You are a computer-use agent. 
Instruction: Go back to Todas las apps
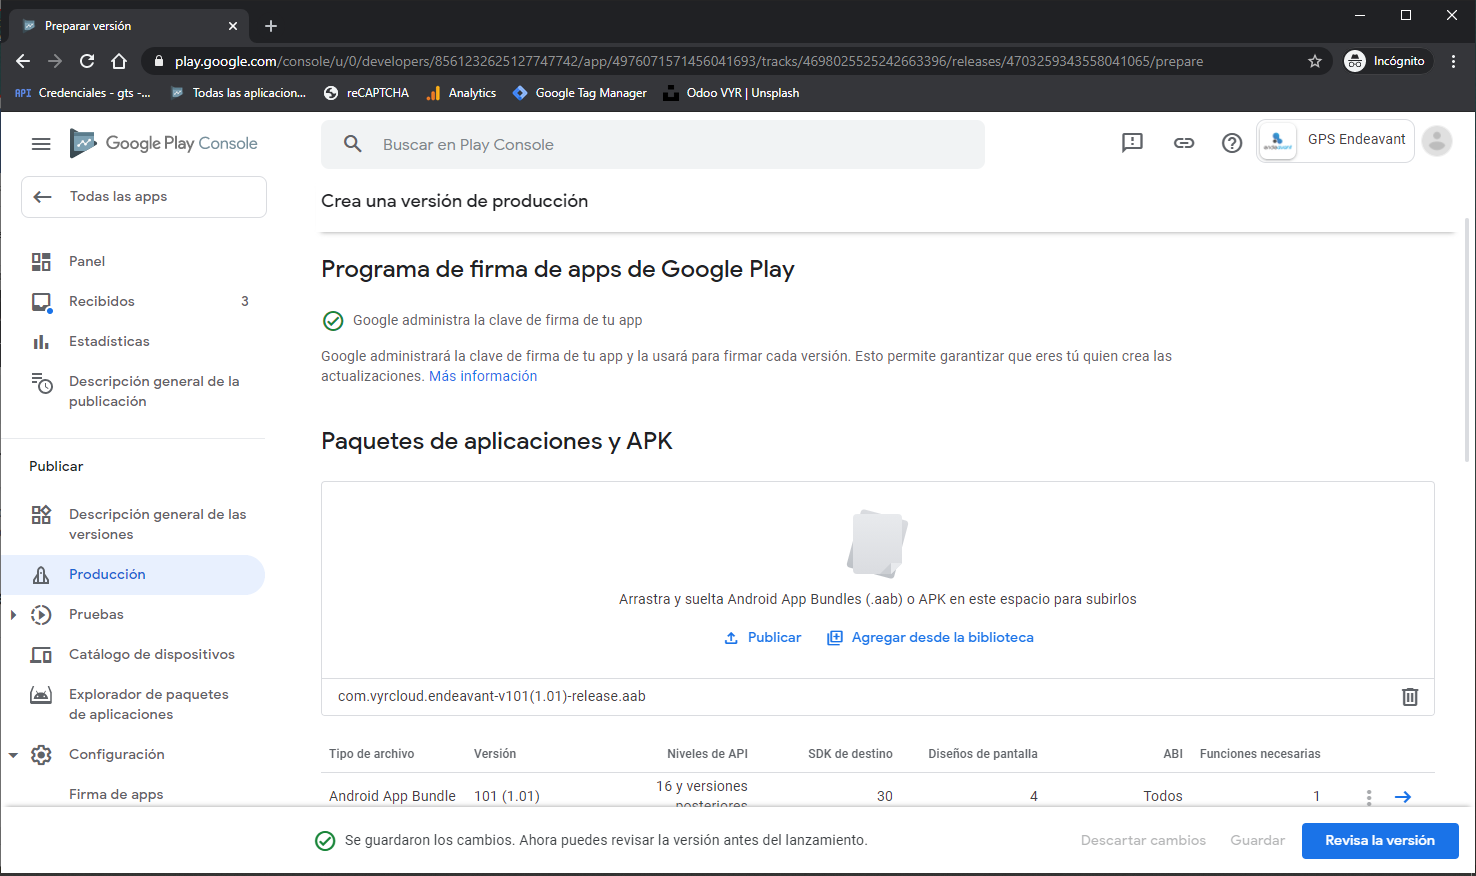click(x=143, y=197)
